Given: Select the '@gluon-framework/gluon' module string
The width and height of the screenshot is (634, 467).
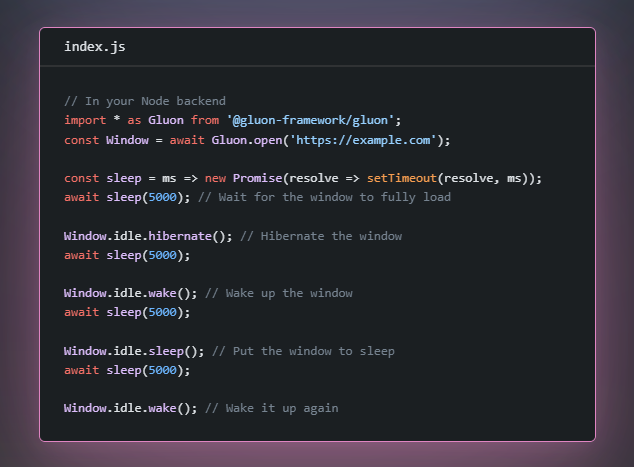Looking at the screenshot, I should (313, 120).
